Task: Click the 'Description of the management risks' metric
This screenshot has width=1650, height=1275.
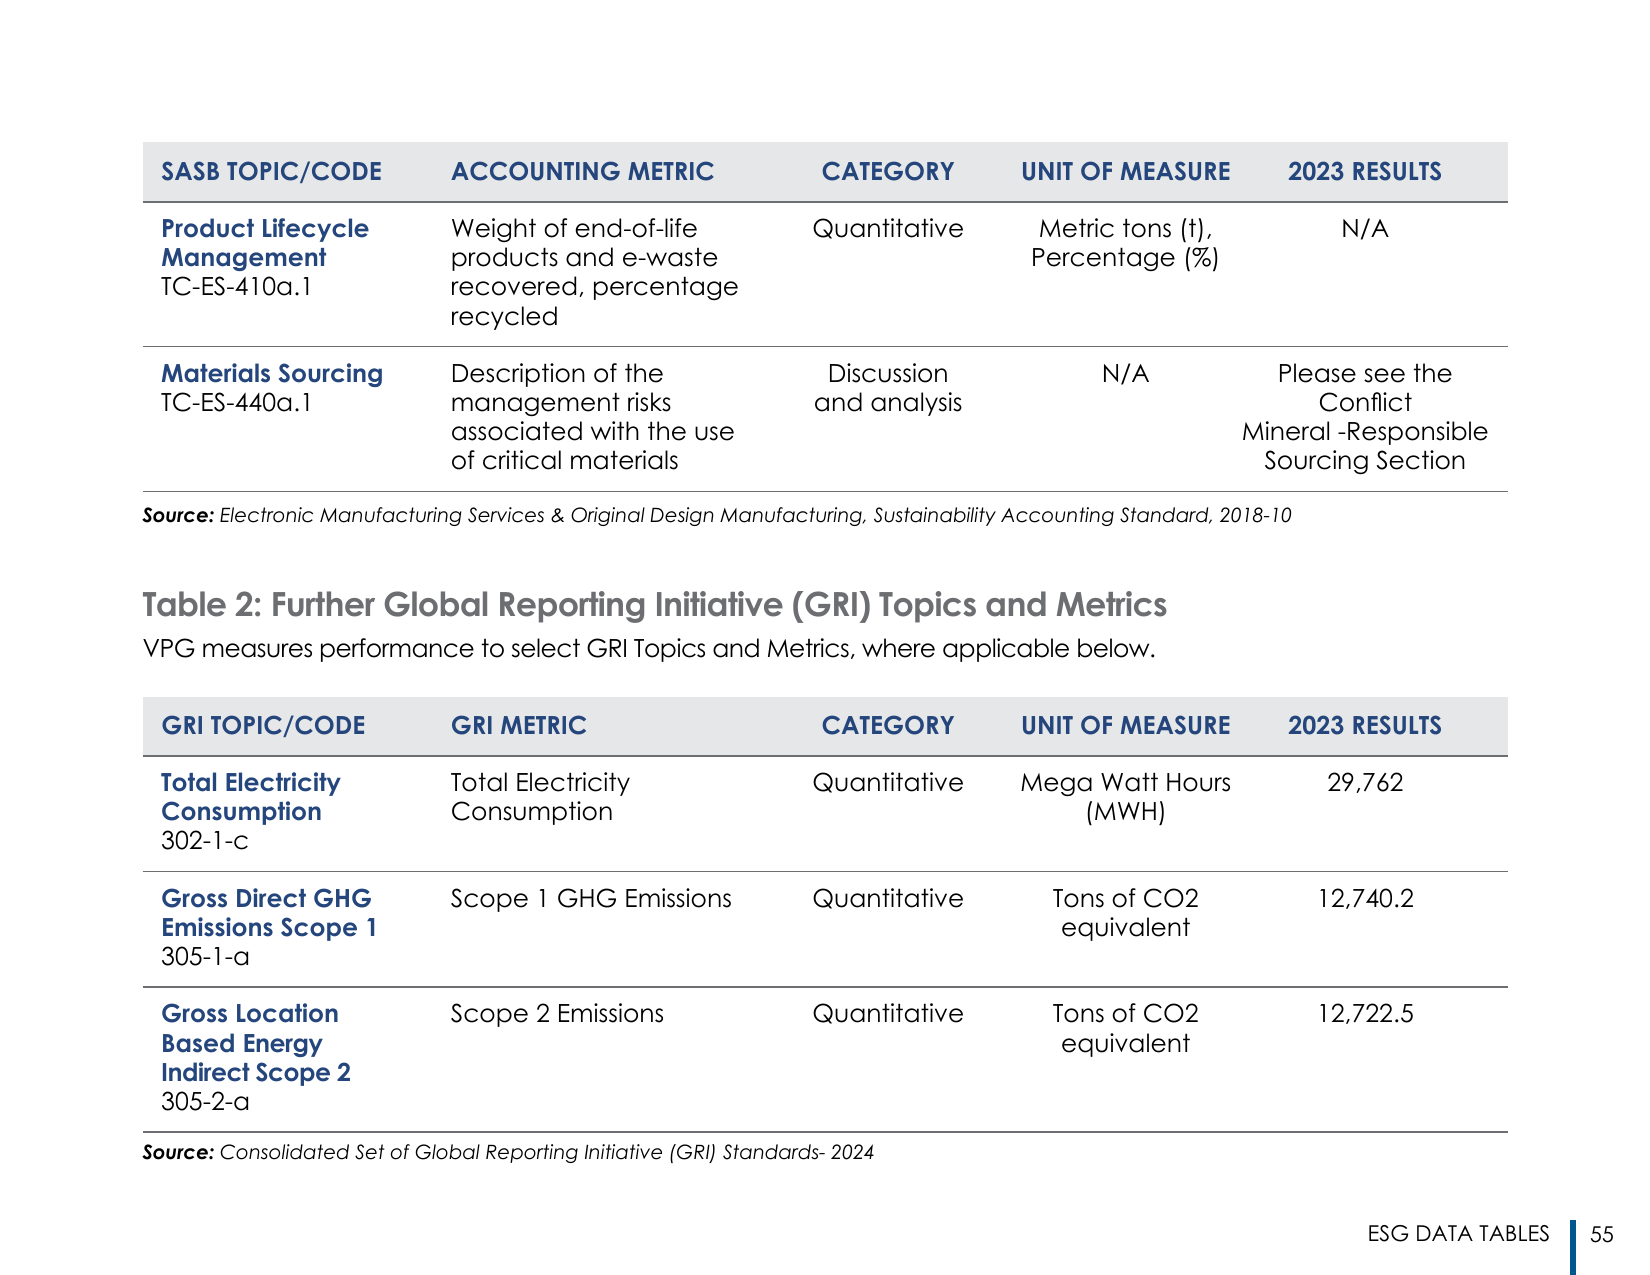Action: [x=592, y=417]
